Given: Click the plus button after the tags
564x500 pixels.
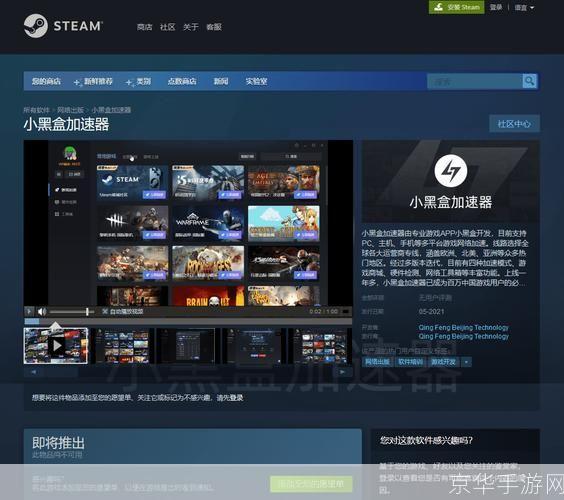Looking at the screenshot, I should click(466, 362).
